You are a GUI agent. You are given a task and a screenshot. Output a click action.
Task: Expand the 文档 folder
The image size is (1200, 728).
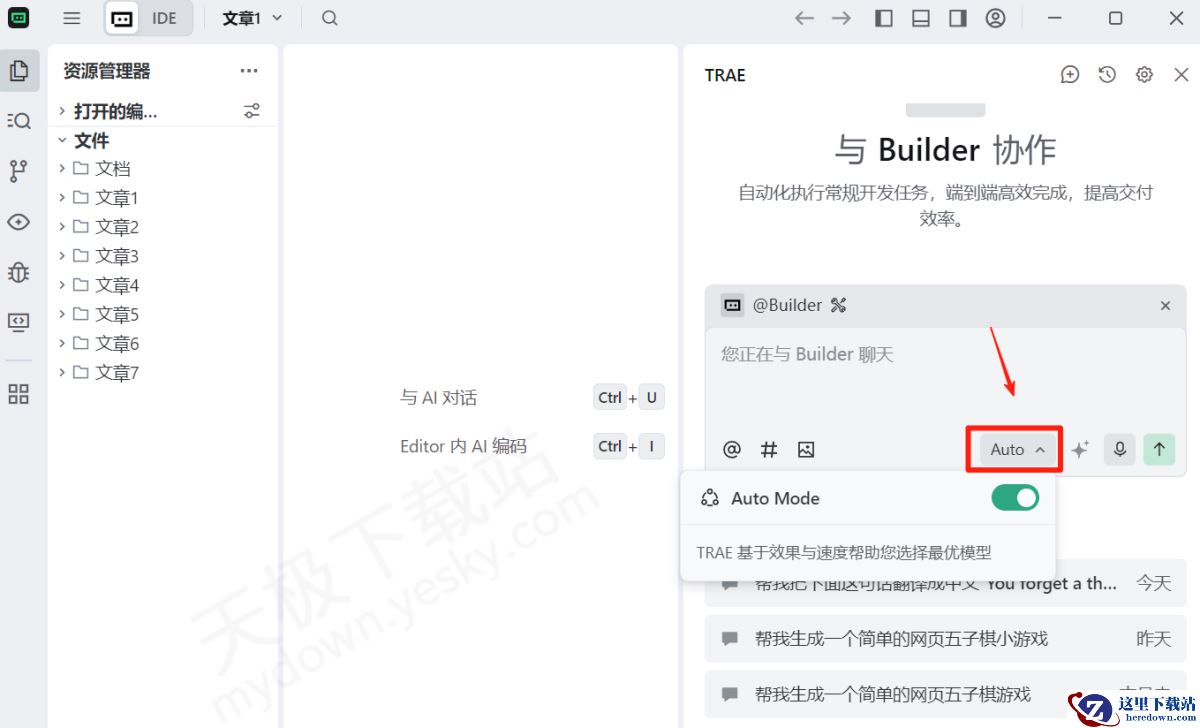pos(165,169)
